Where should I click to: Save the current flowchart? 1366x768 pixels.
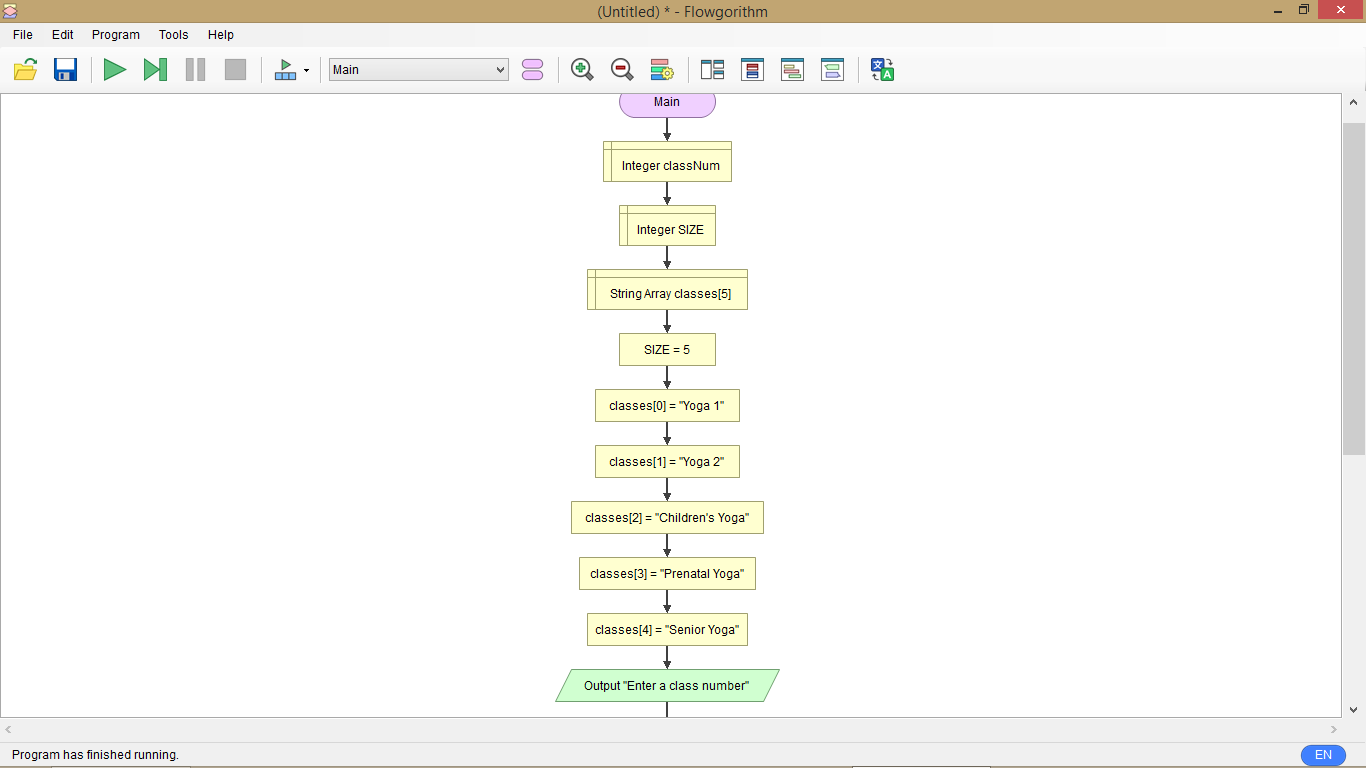[x=64, y=69]
